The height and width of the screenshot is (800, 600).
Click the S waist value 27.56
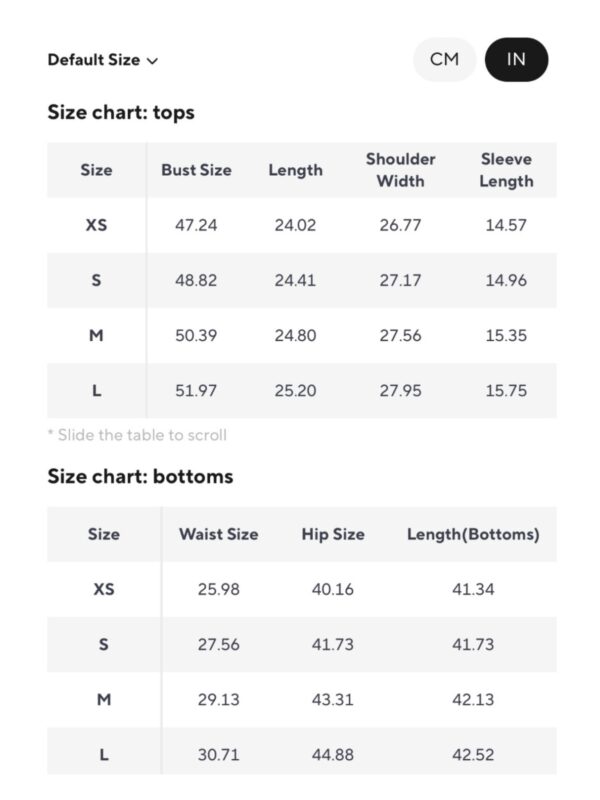[218, 644]
